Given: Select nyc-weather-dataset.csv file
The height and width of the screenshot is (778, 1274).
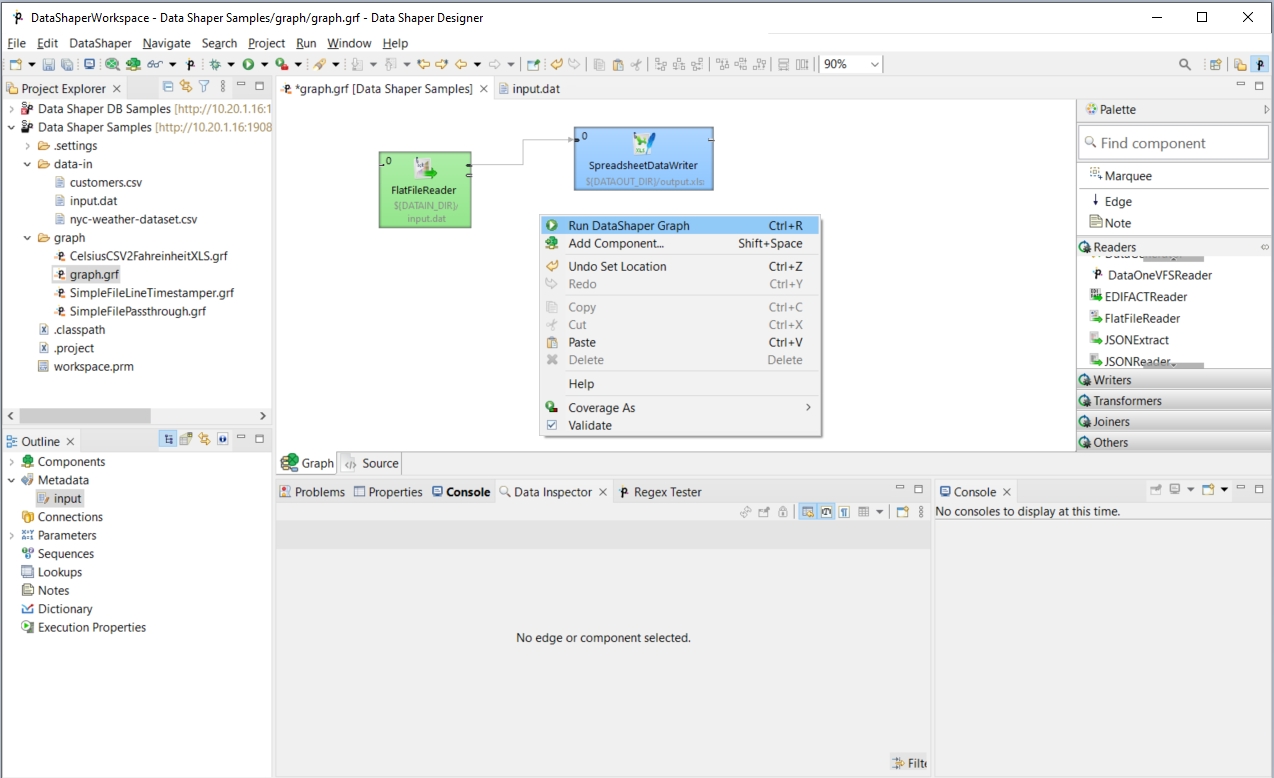Looking at the screenshot, I should tap(126, 219).
